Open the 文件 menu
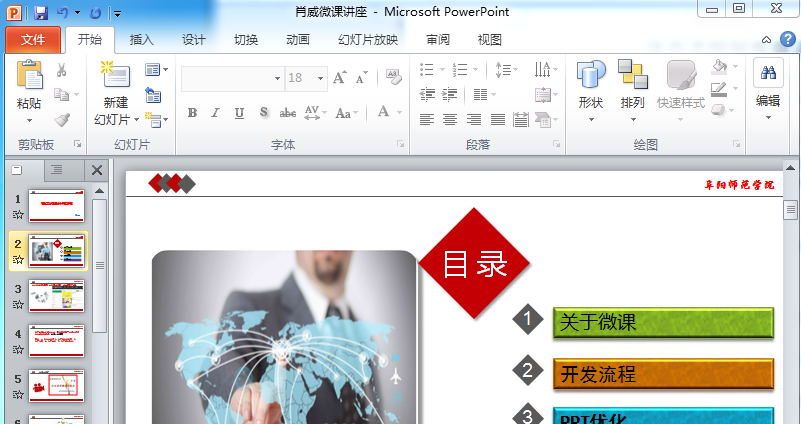Image resolution: width=801 pixels, height=424 pixels. 33,40
